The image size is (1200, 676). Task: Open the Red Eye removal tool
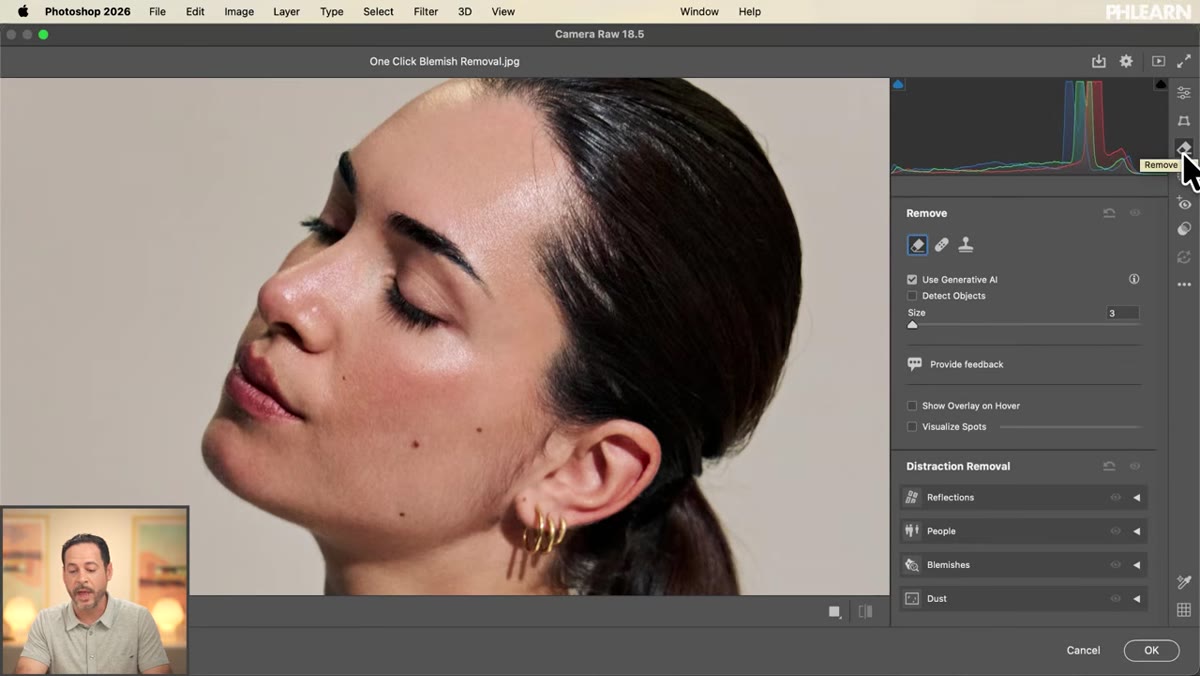pyautogui.click(x=1184, y=203)
